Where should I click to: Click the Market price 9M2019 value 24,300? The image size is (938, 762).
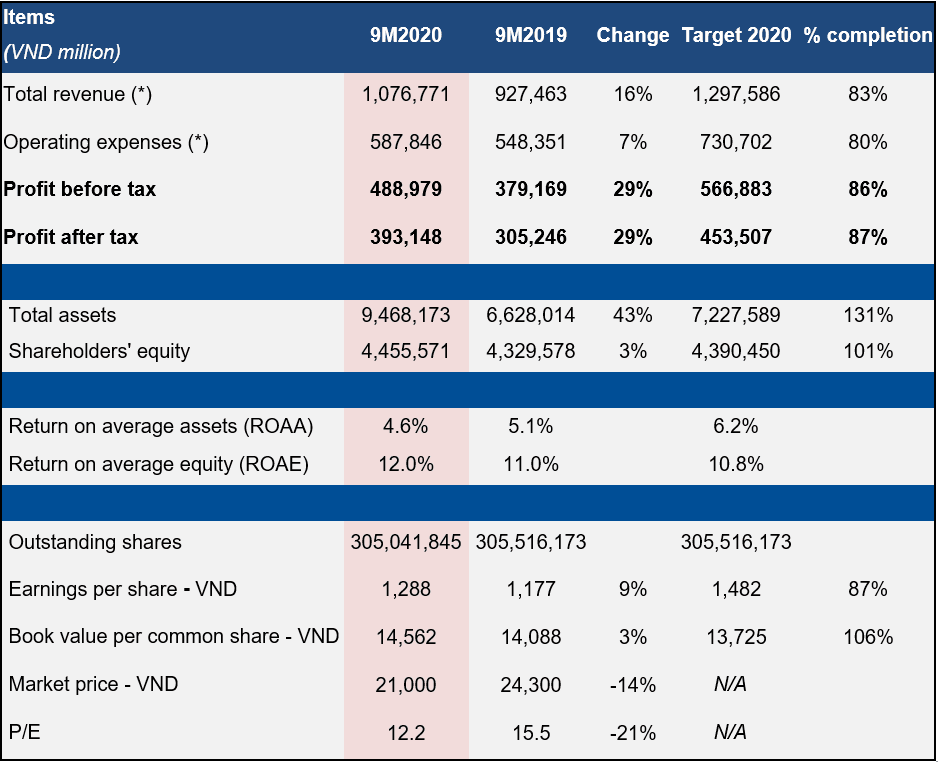(x=531, y=684)
